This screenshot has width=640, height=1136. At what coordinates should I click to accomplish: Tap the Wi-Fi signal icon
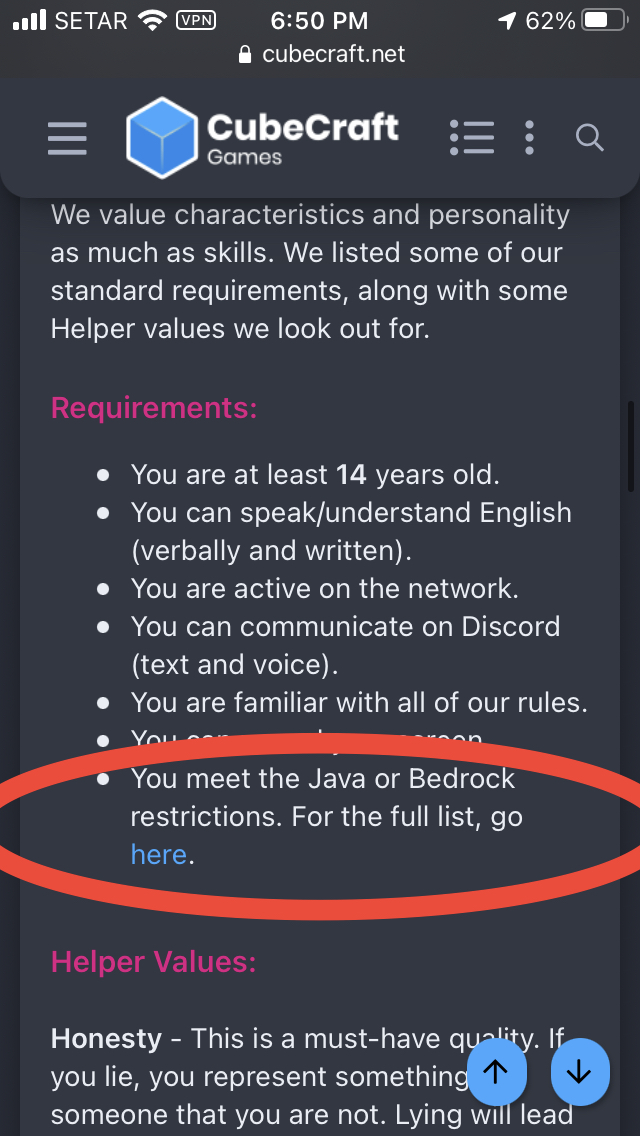[x=153, y=20]
